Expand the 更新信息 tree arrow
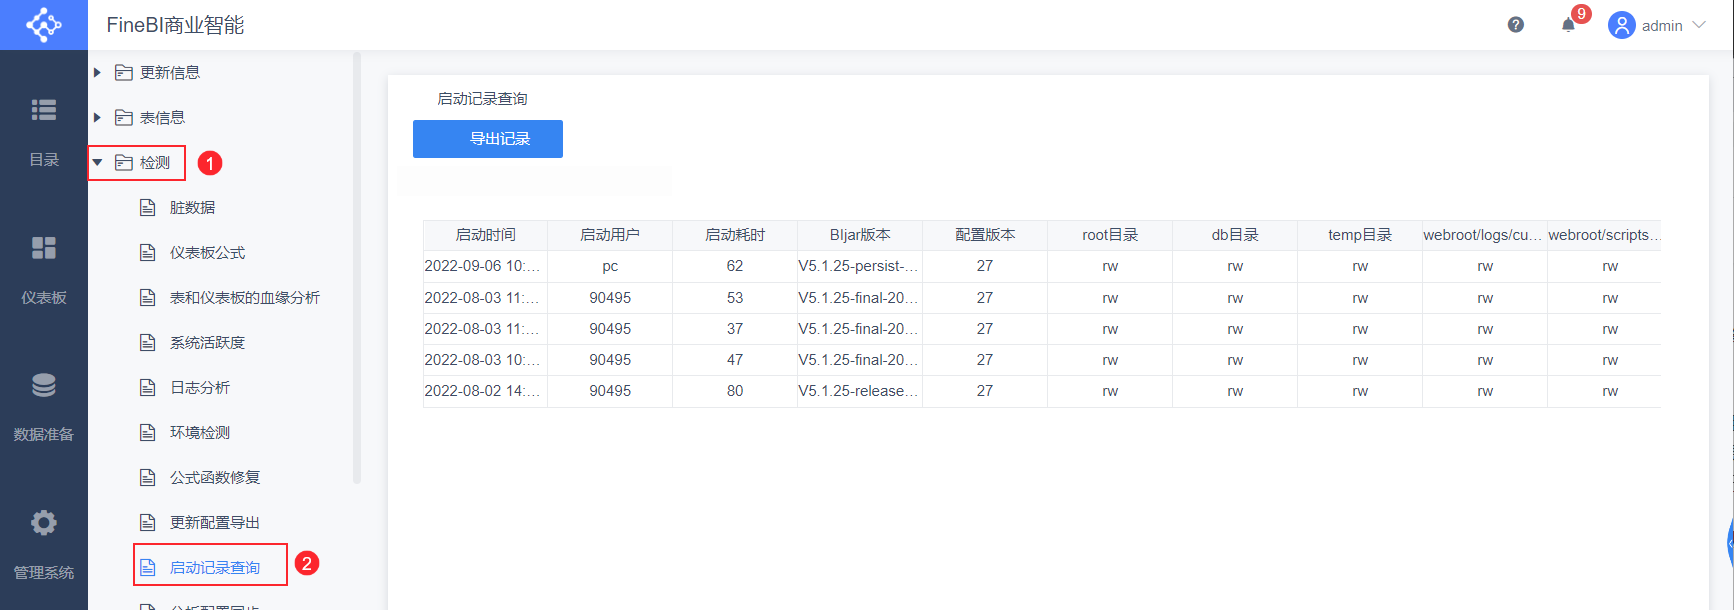This screenshot has width=1734, height=610. point(97,73)
